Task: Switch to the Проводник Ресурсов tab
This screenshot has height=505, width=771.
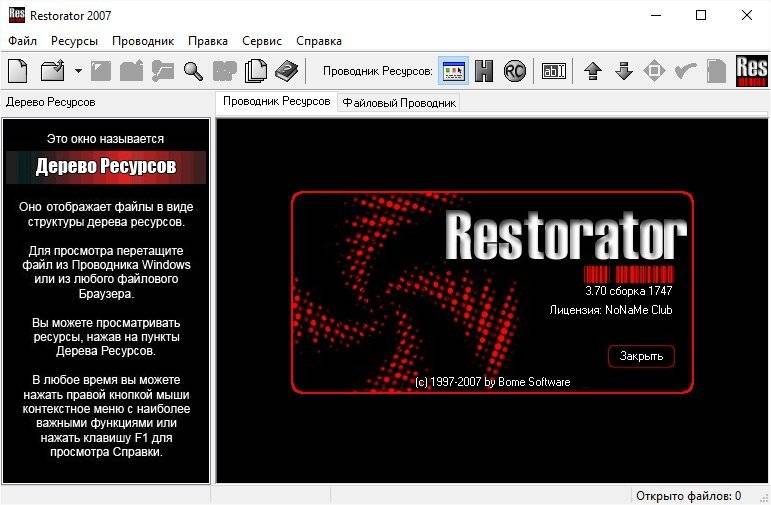Action: coord(276,102)
